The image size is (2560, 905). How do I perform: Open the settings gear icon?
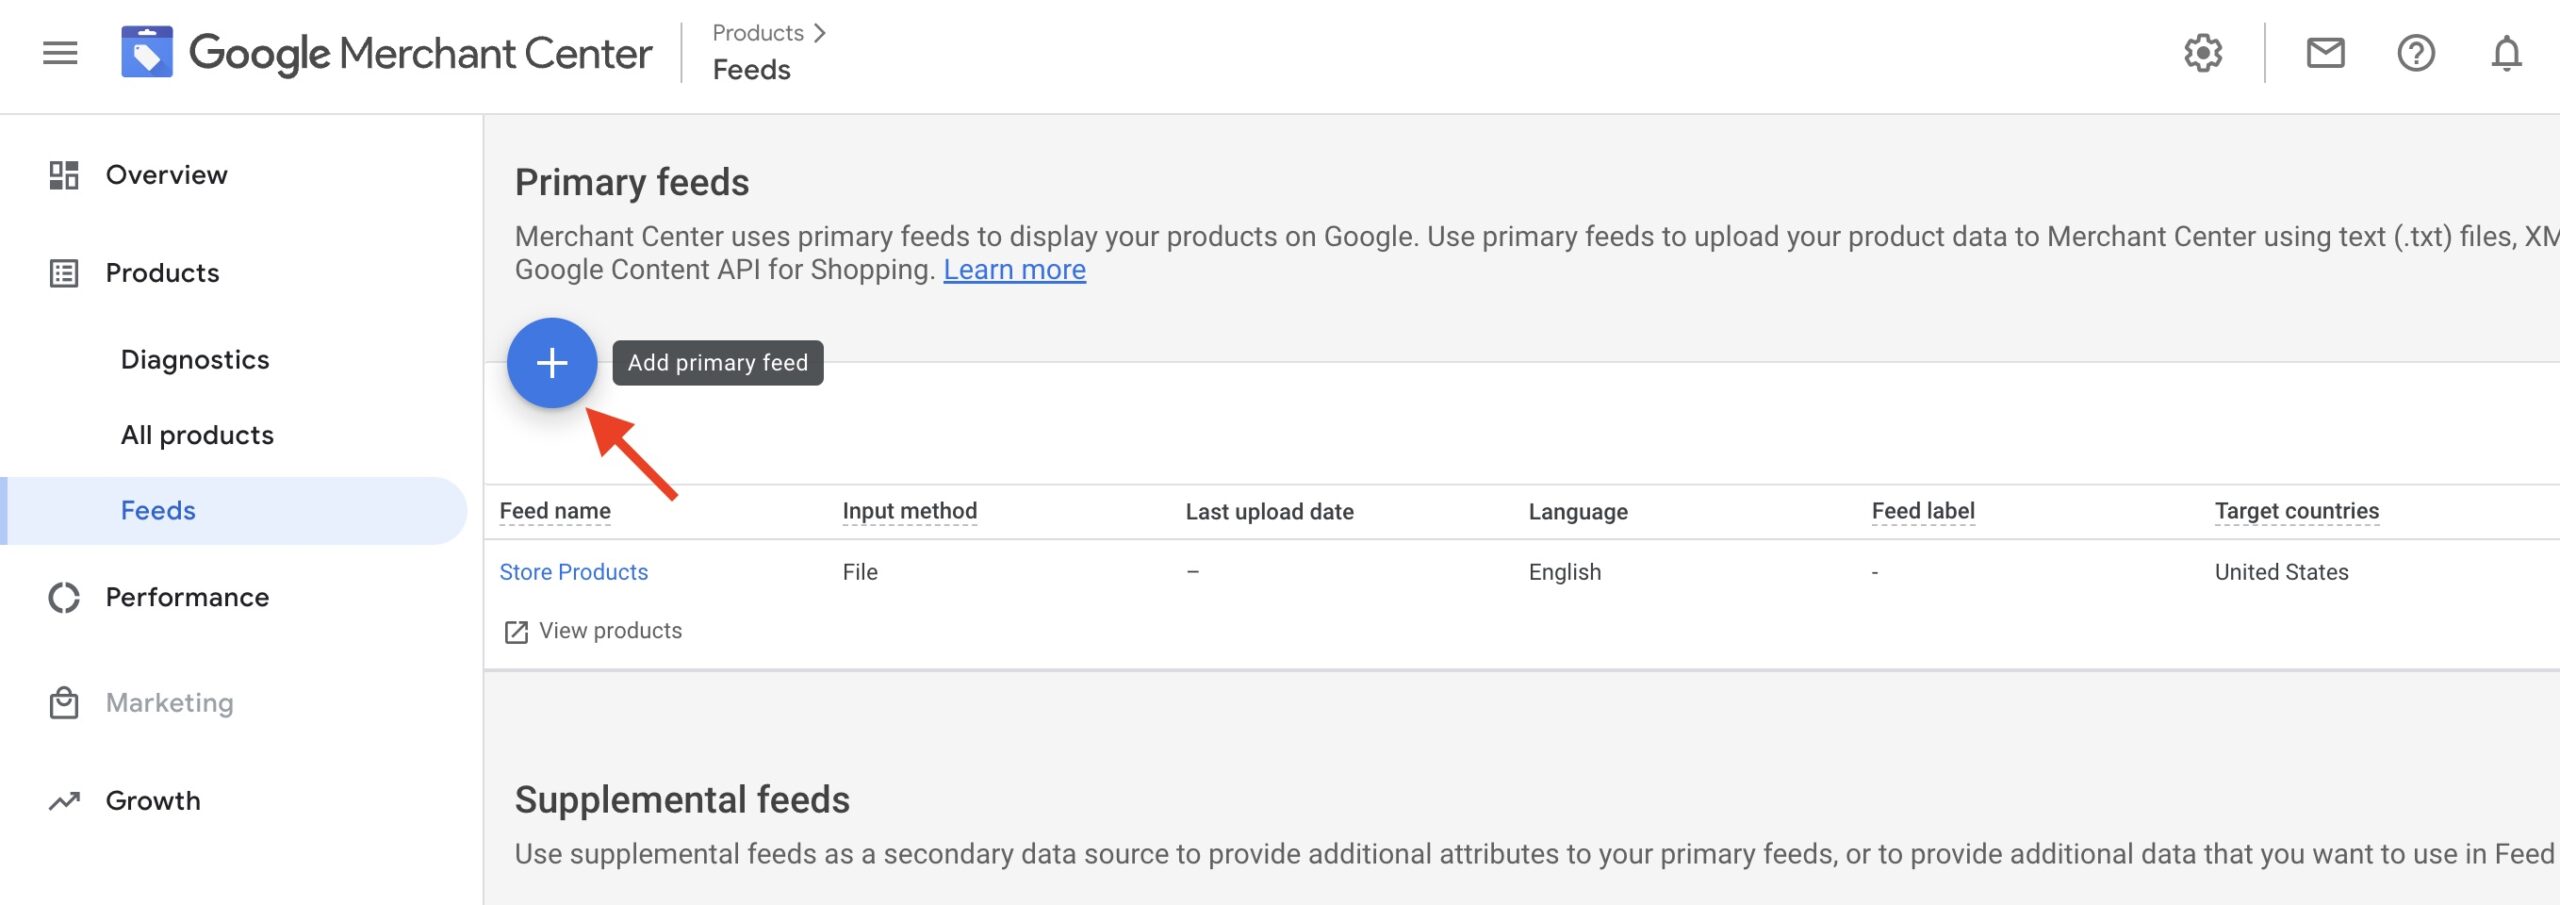tap(2202, 53)
